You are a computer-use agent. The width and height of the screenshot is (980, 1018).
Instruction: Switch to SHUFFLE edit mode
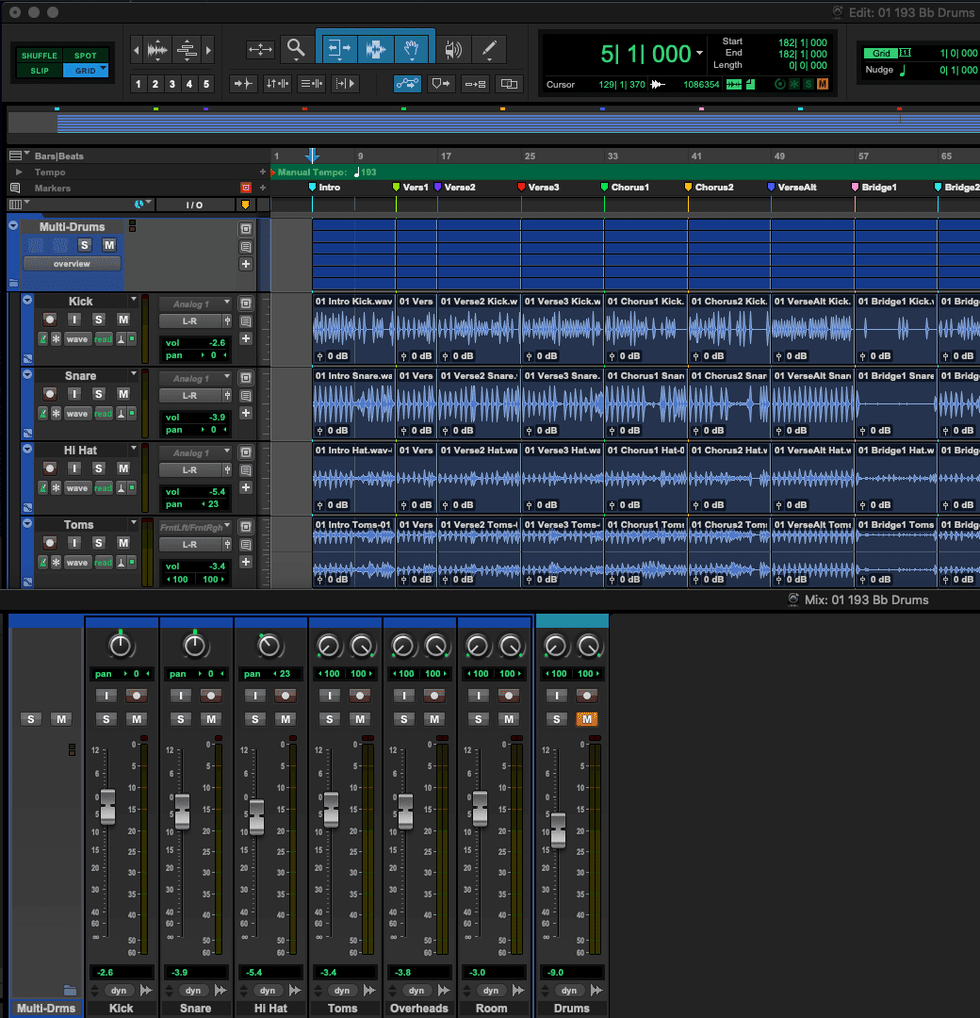click(x=40, y=56)
